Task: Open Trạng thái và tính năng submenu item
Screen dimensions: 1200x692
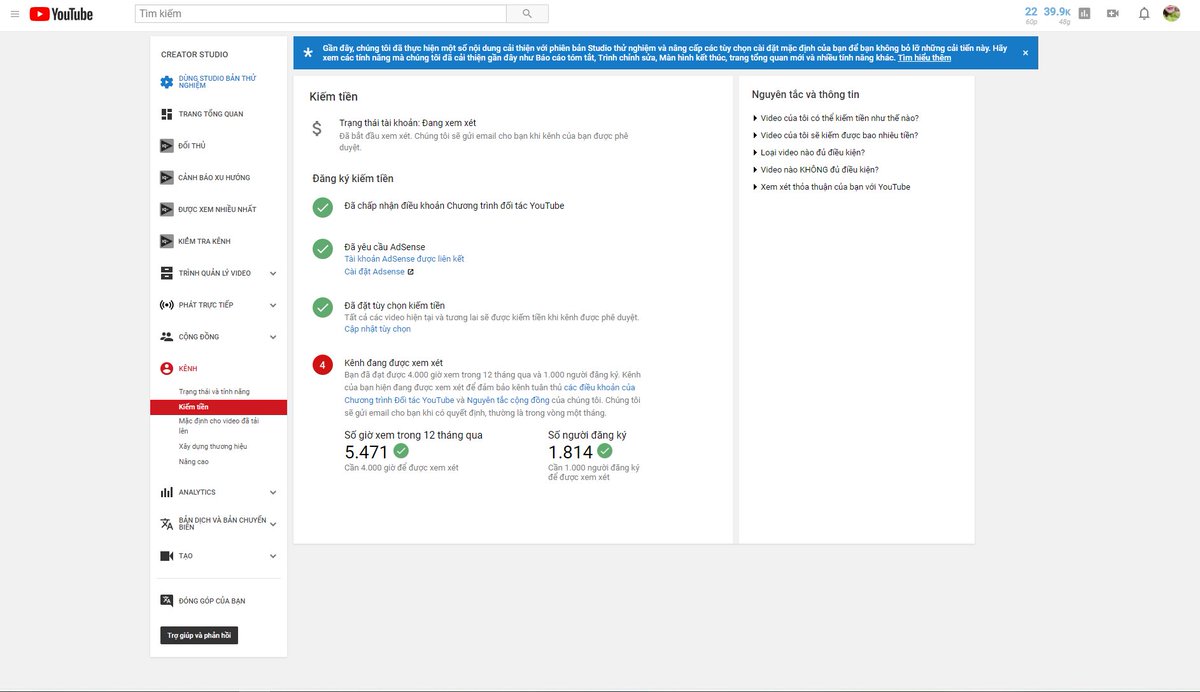Action: click(x=214, y=391)
